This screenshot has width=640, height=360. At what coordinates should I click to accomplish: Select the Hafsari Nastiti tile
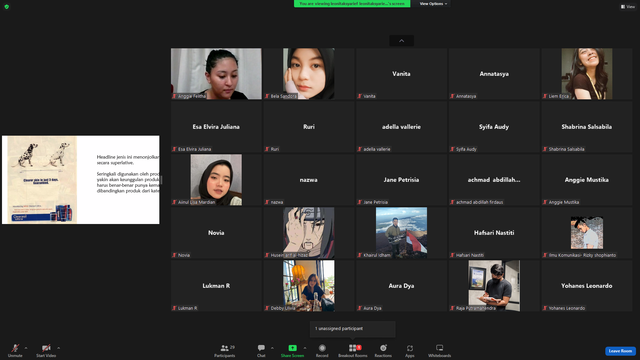point(494,233)
